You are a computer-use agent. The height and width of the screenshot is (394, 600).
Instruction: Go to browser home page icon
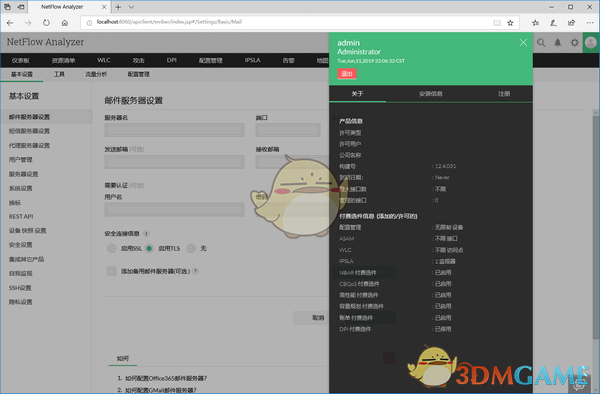65,23
